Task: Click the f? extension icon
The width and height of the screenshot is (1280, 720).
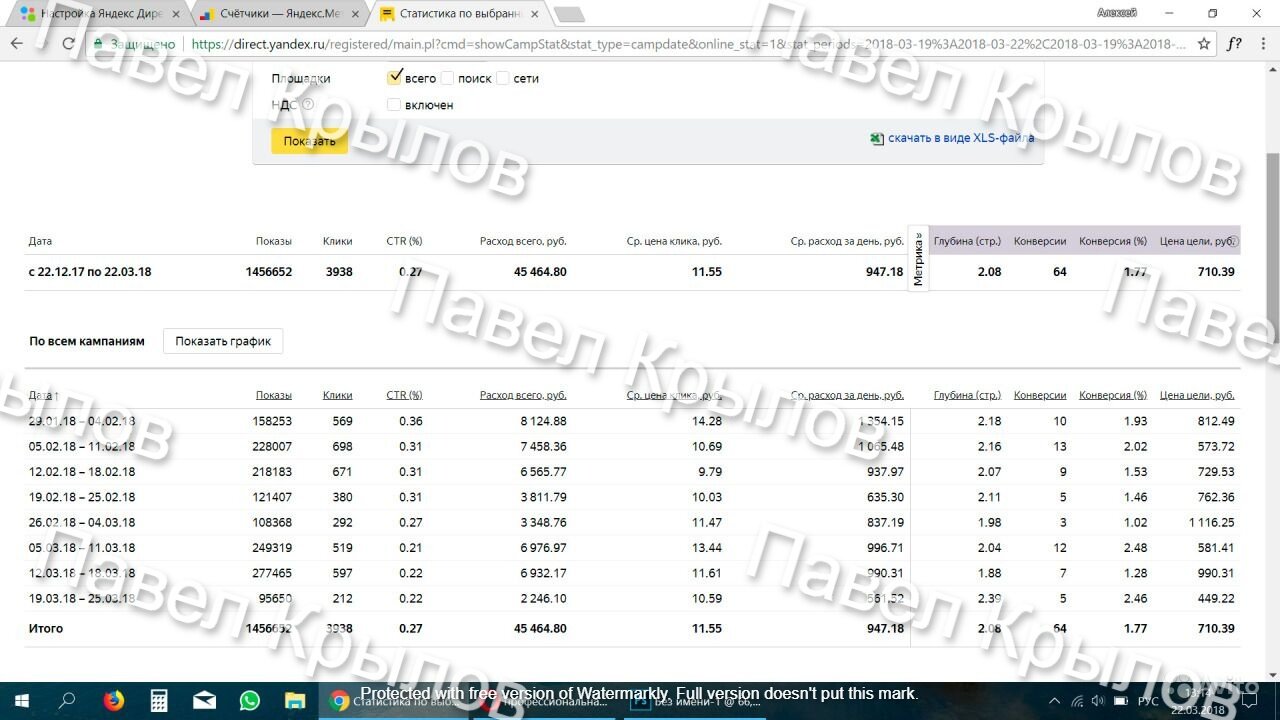Action: point(1235,44)
